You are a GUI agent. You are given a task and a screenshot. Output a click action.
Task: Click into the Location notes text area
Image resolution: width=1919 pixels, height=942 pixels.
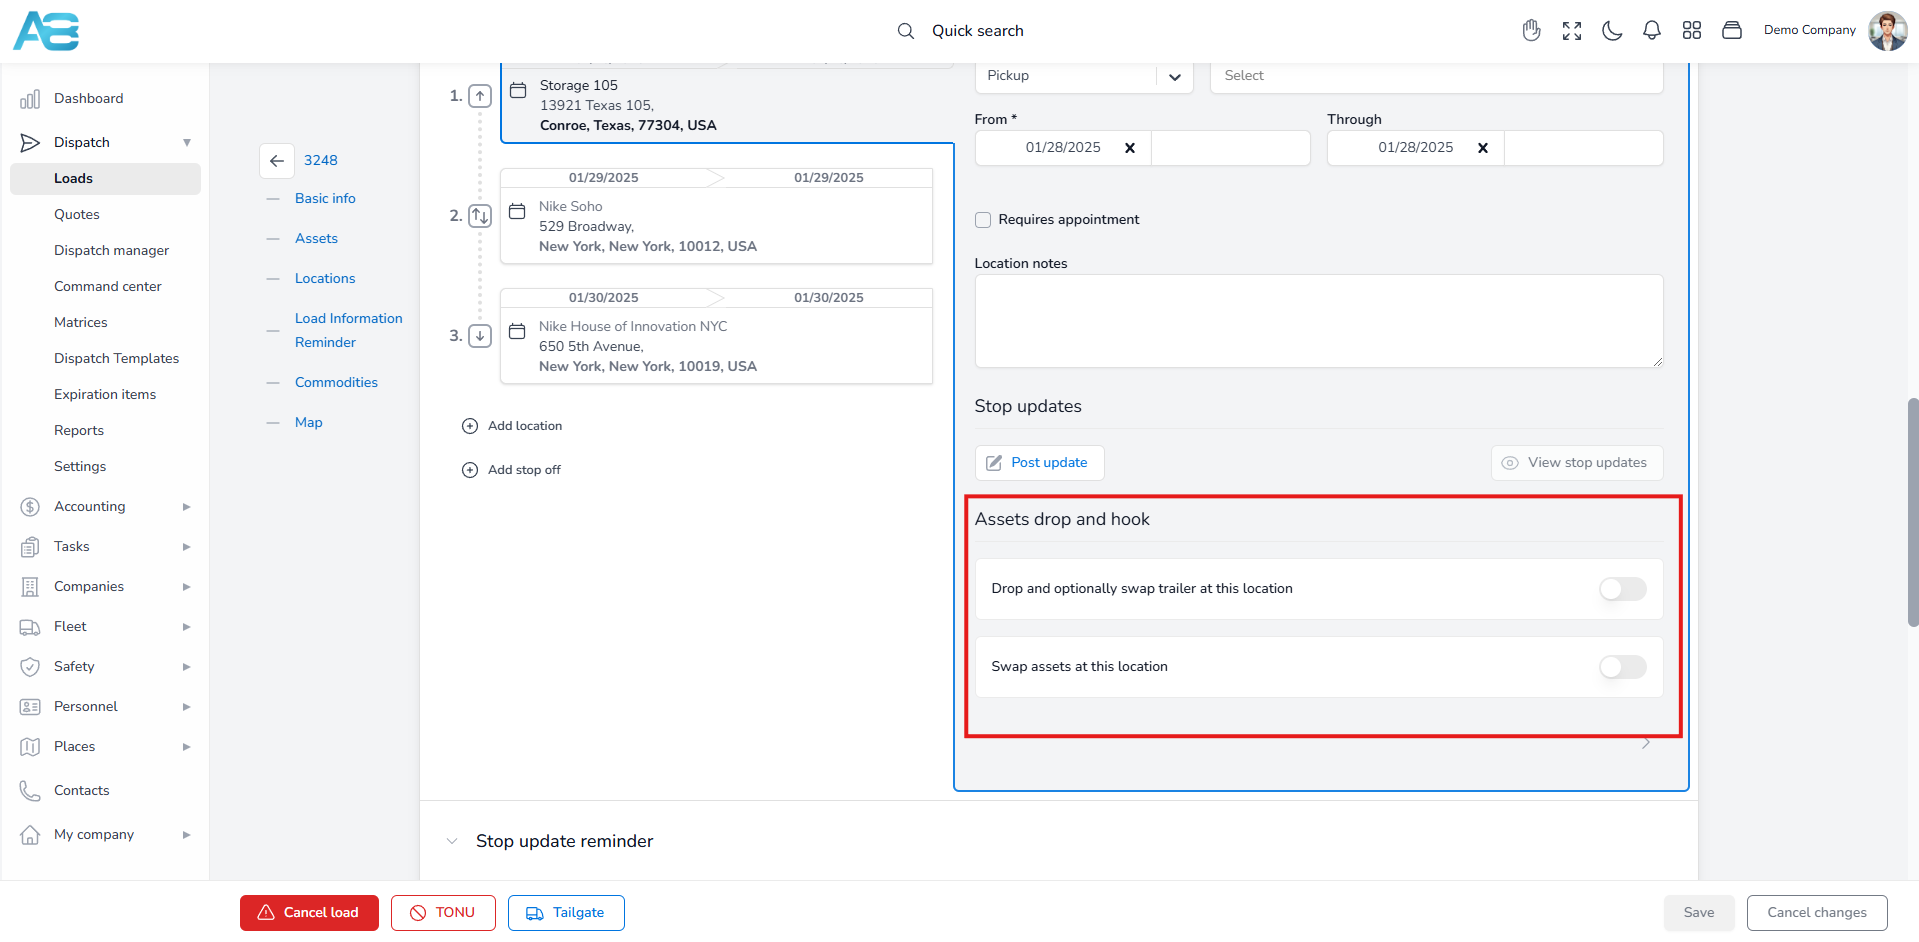[1319, 321]
